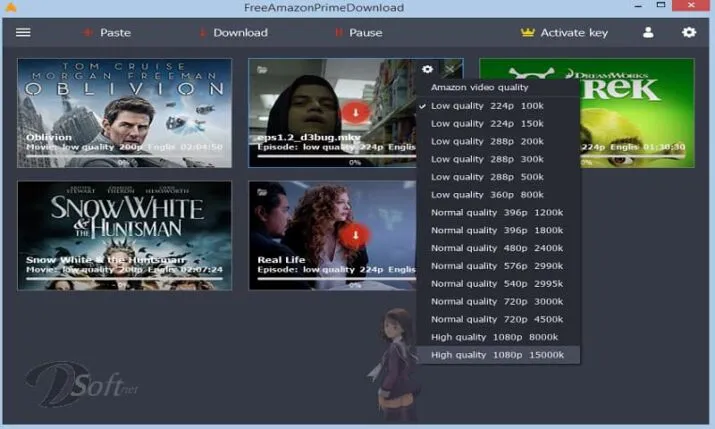Select Normal quality 720p 4500k
Screen dimensions: 715x429
click(498, 319)
